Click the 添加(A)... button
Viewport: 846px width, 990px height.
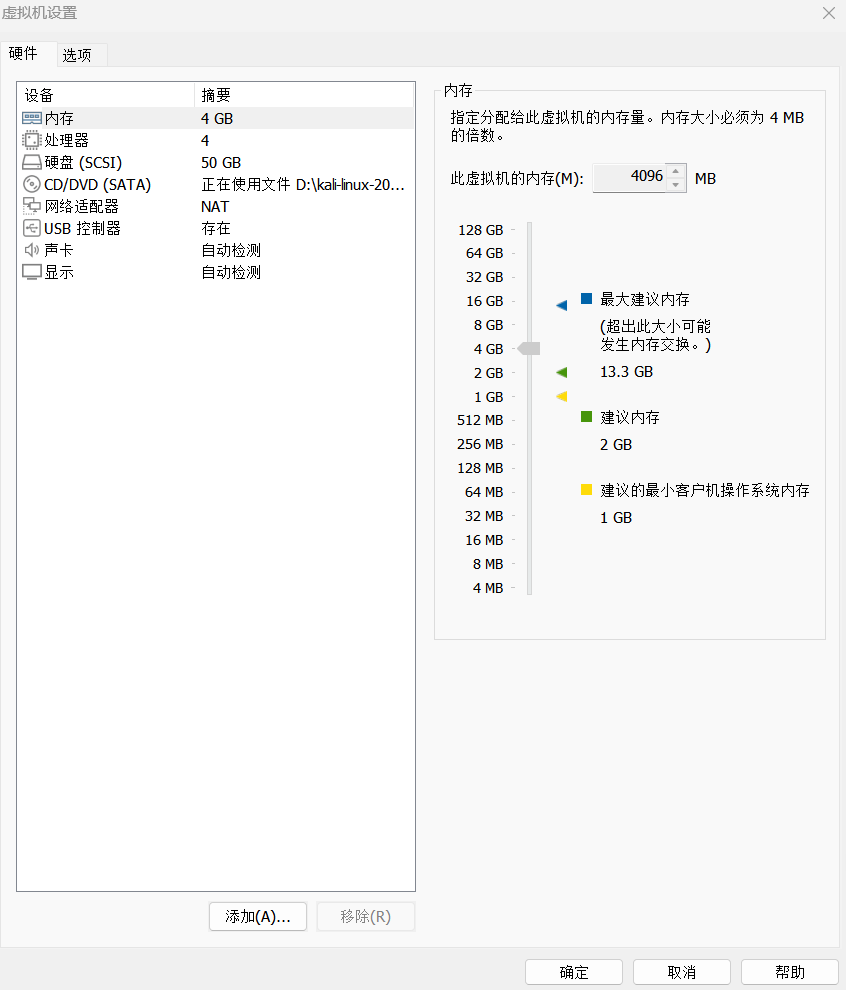click(258, 916)
